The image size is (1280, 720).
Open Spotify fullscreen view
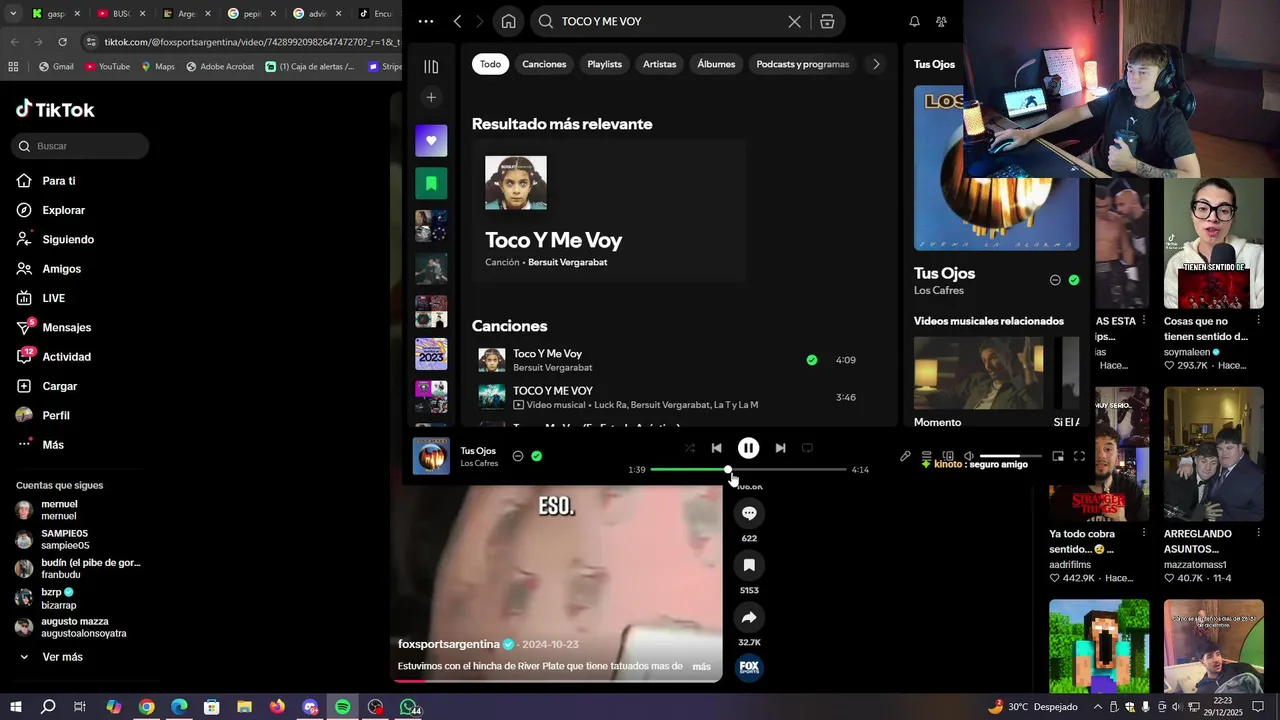coord(1079,456)
